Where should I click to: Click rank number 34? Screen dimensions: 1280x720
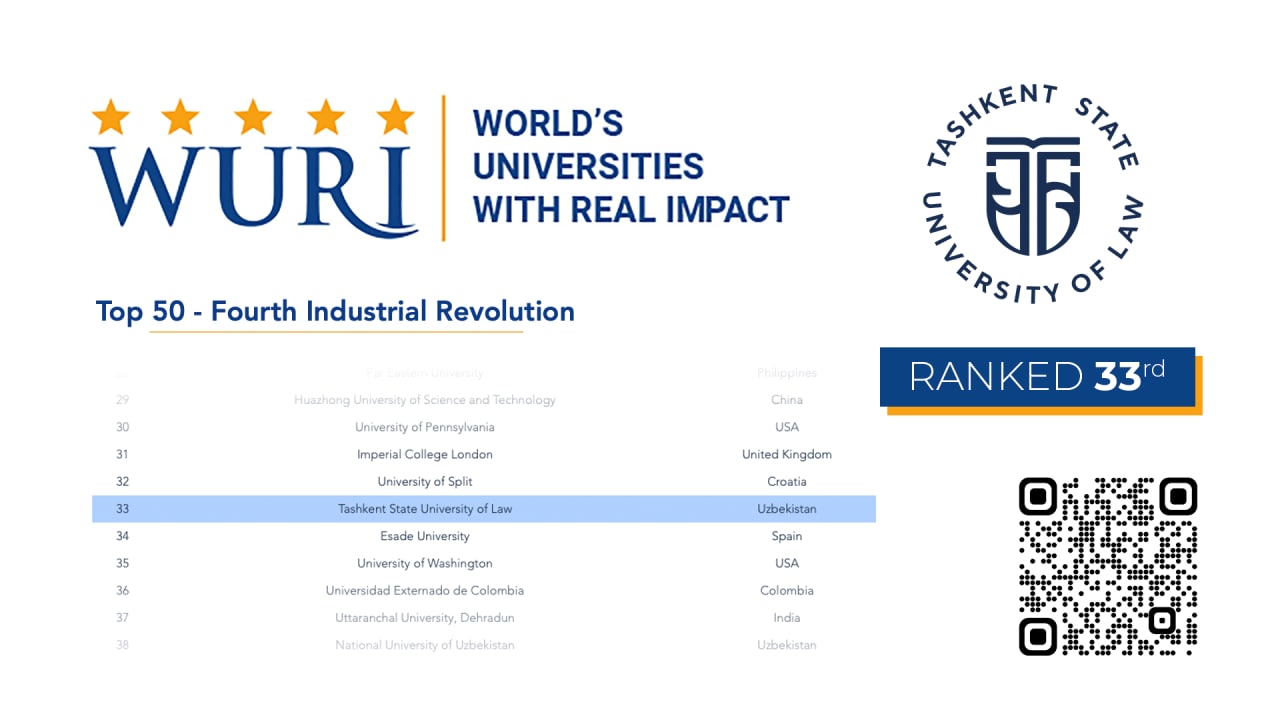tap(122, 536)
